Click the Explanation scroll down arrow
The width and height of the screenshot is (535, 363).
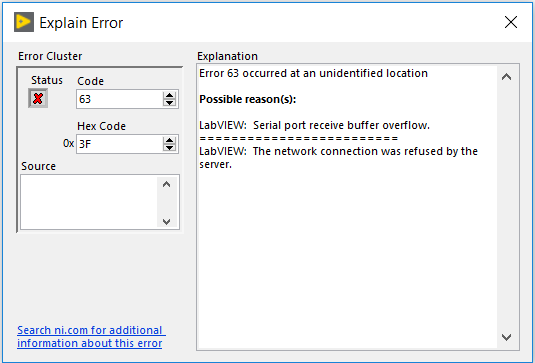pyautogui.click(x=507, y=337)
